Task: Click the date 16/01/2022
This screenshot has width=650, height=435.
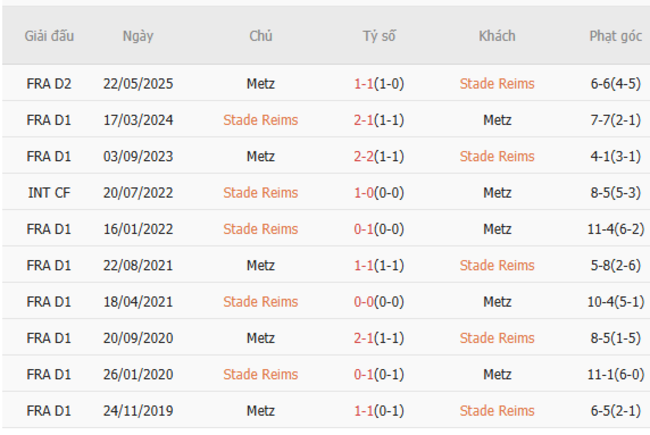Action: [138, 229]
